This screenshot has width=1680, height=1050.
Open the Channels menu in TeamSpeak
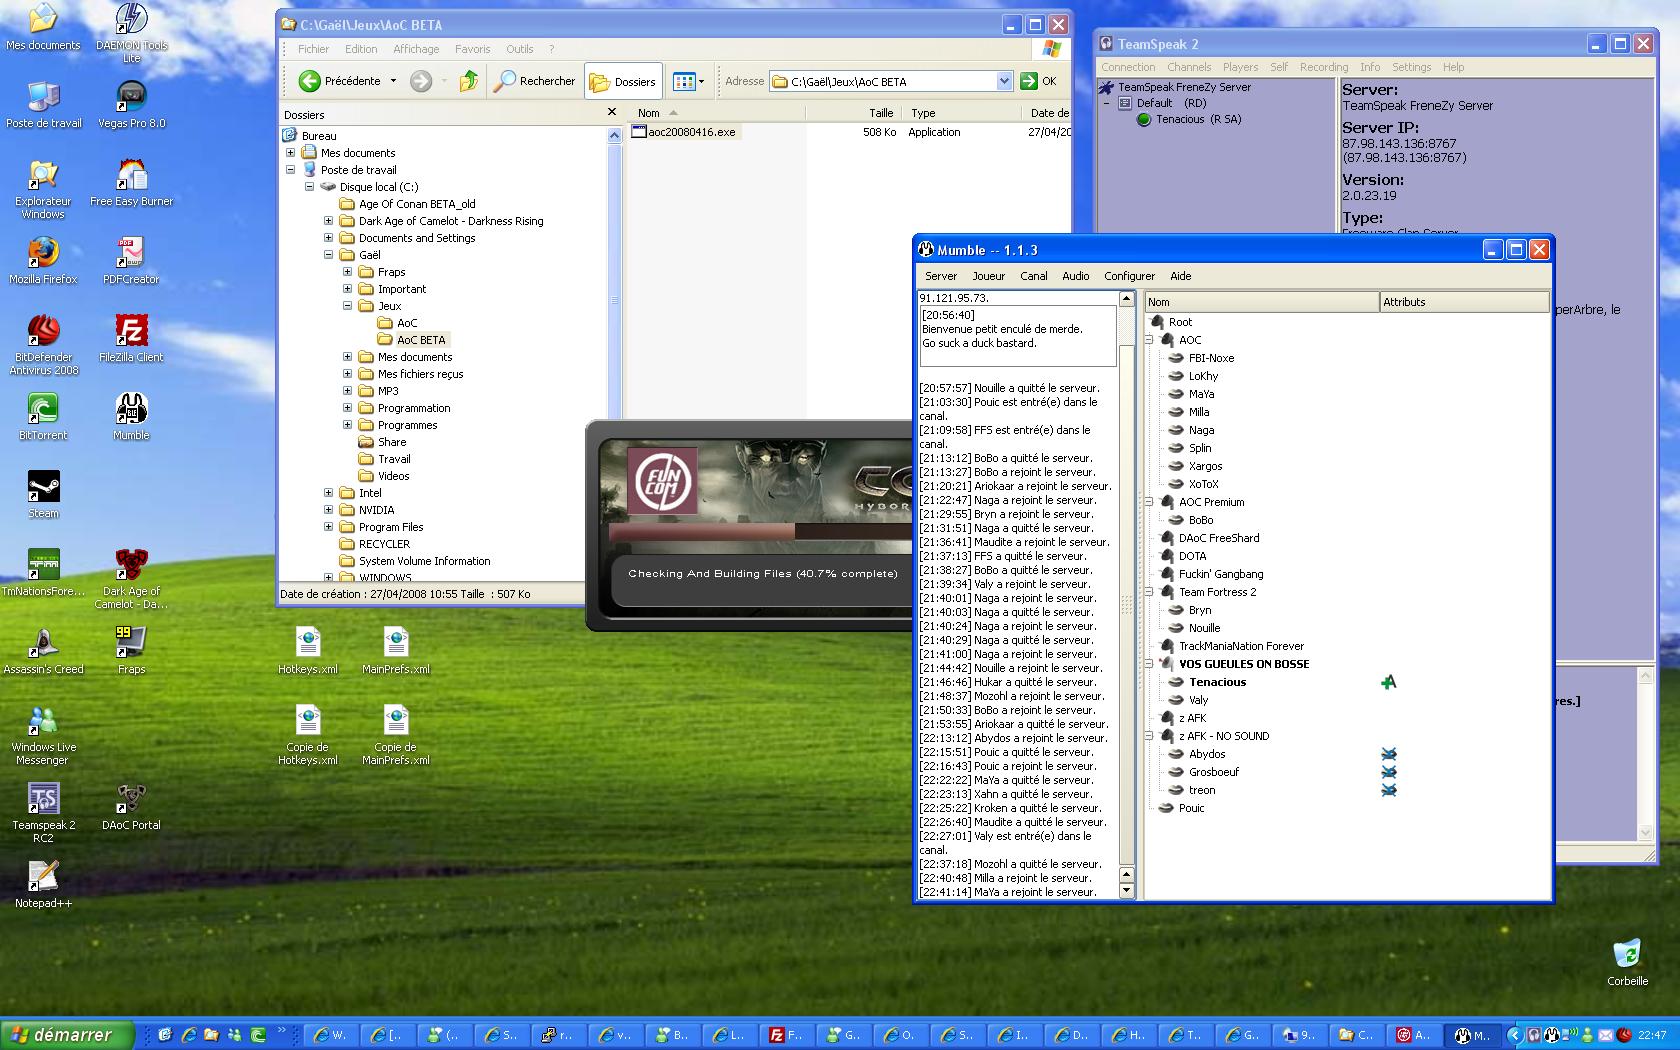click(1188, 67)
